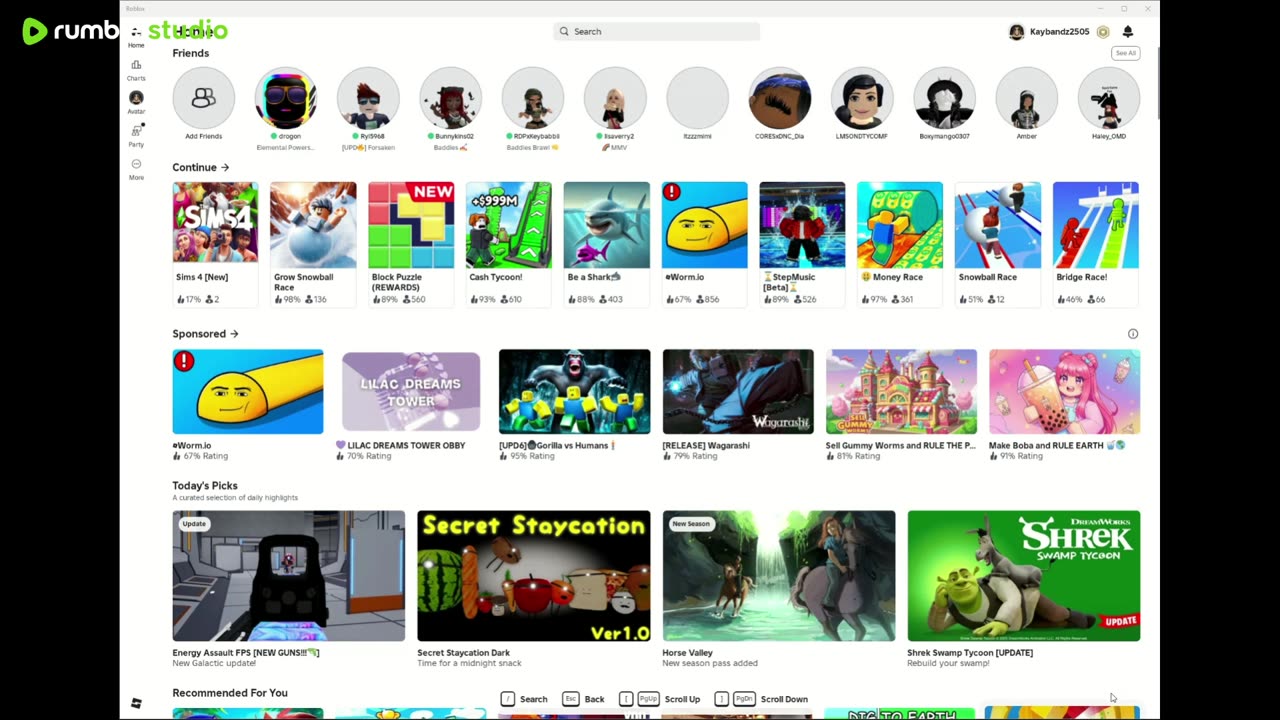Open friend Haley_OMD's avatar
This screenshot has width=1280, height=720.
(x=1109, y=98)
